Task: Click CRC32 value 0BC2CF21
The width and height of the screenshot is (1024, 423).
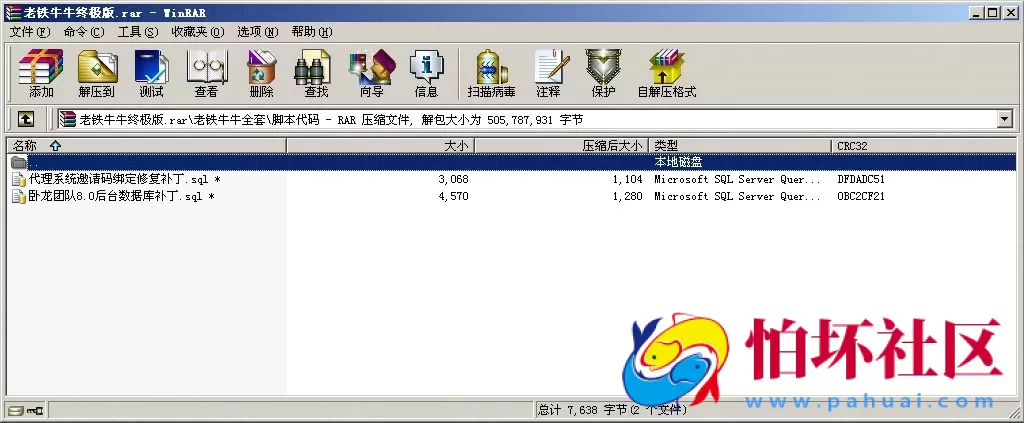Action: (x=861, y=196)
